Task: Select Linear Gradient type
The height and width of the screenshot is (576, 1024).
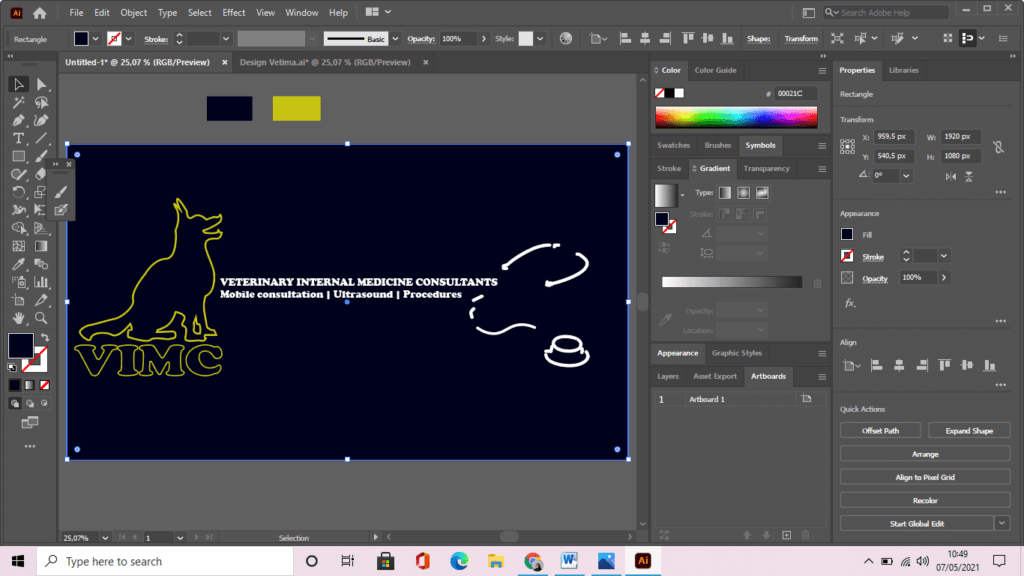Action: [725, 193]
